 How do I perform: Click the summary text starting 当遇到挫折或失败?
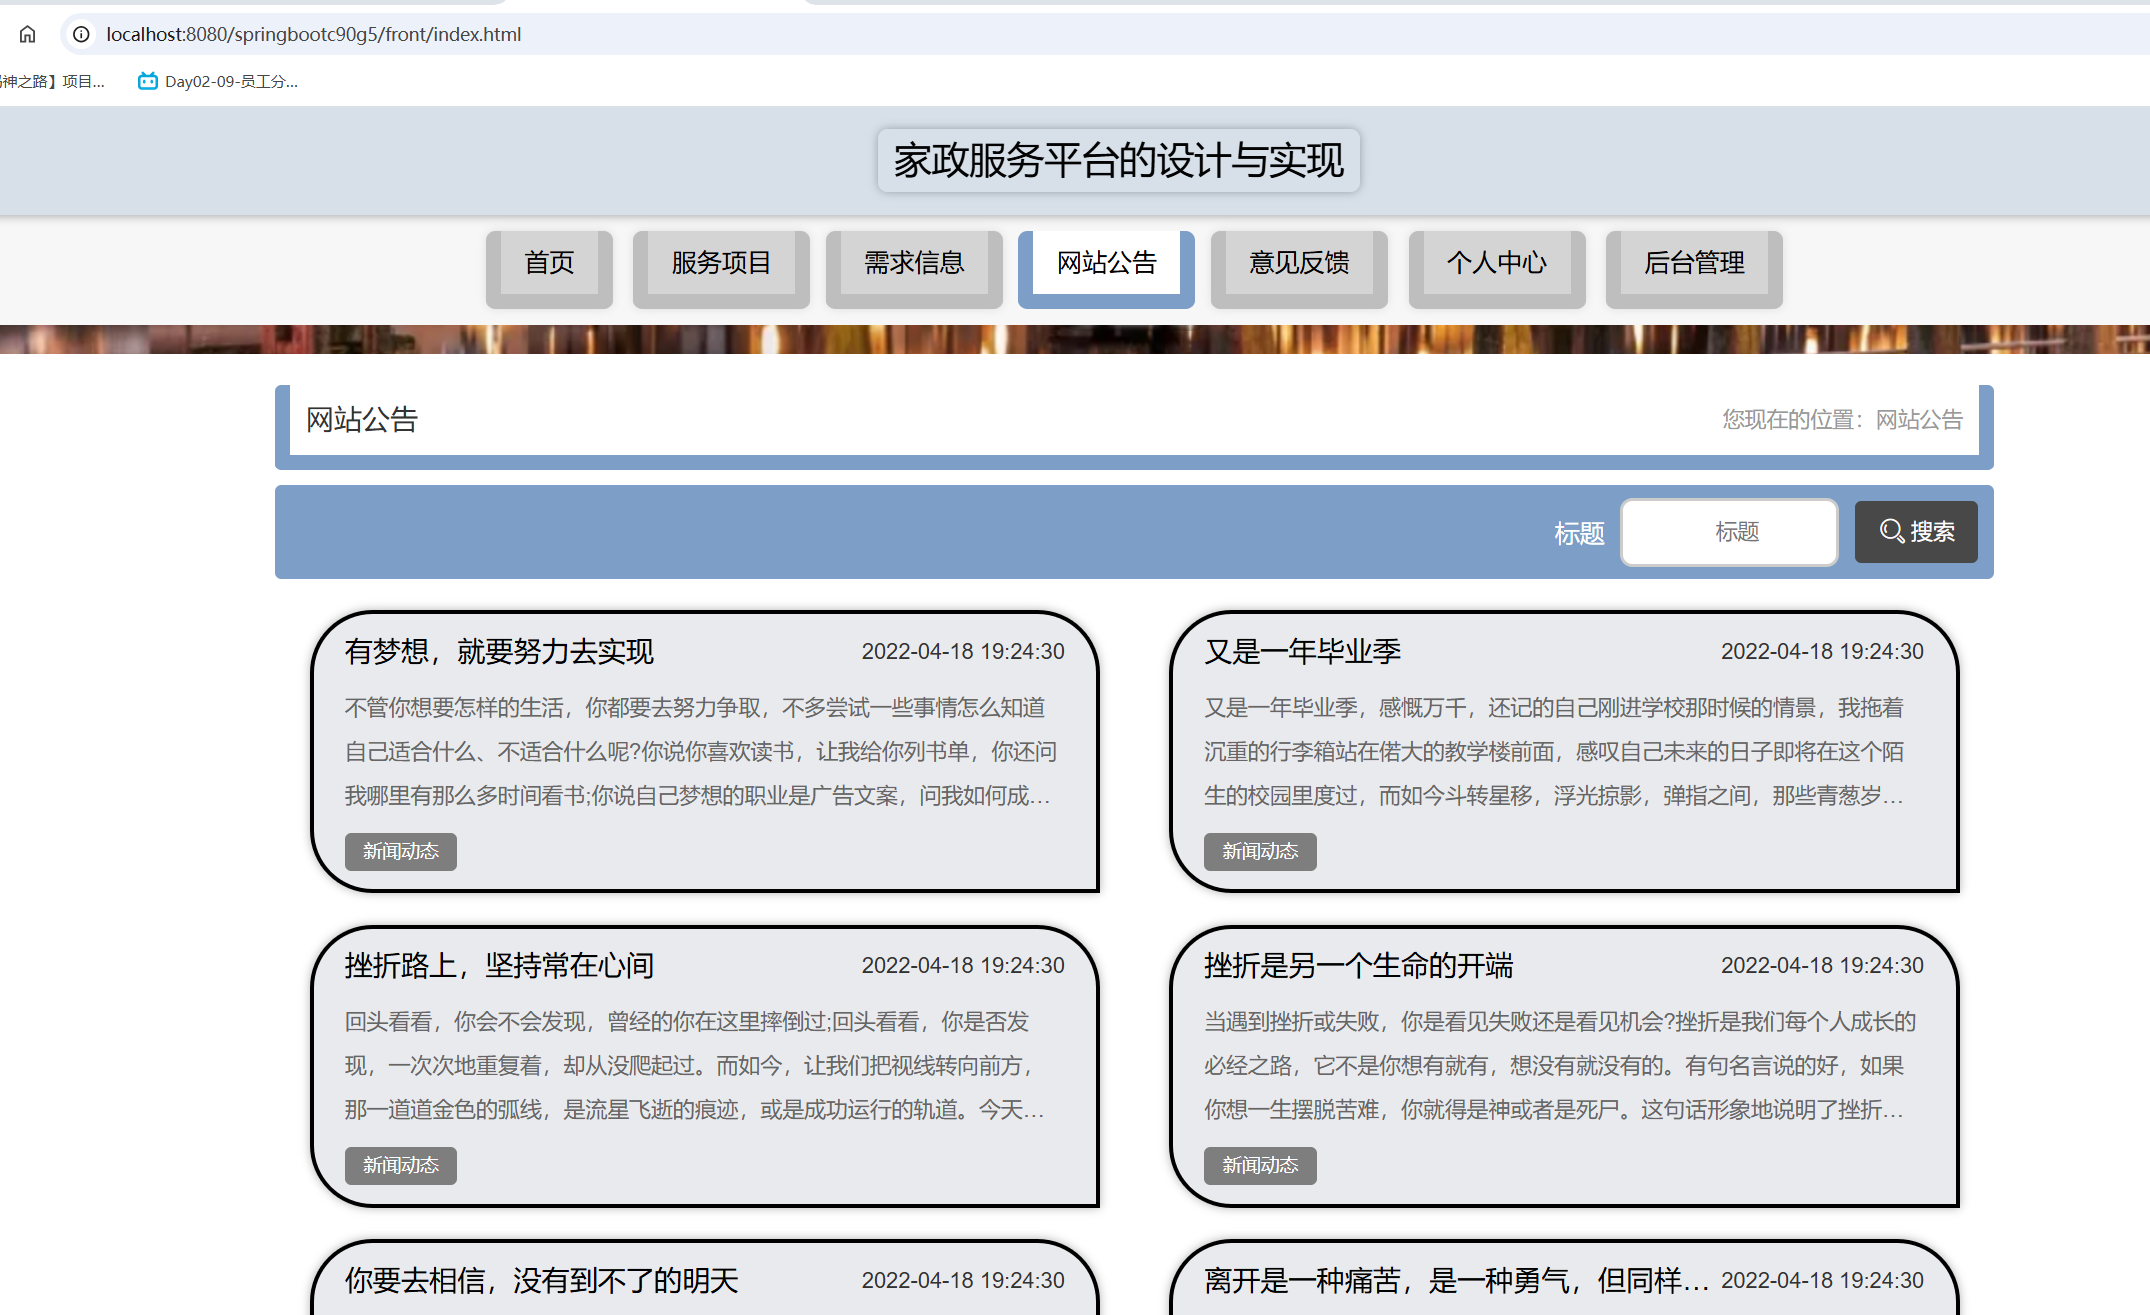1560,1066
